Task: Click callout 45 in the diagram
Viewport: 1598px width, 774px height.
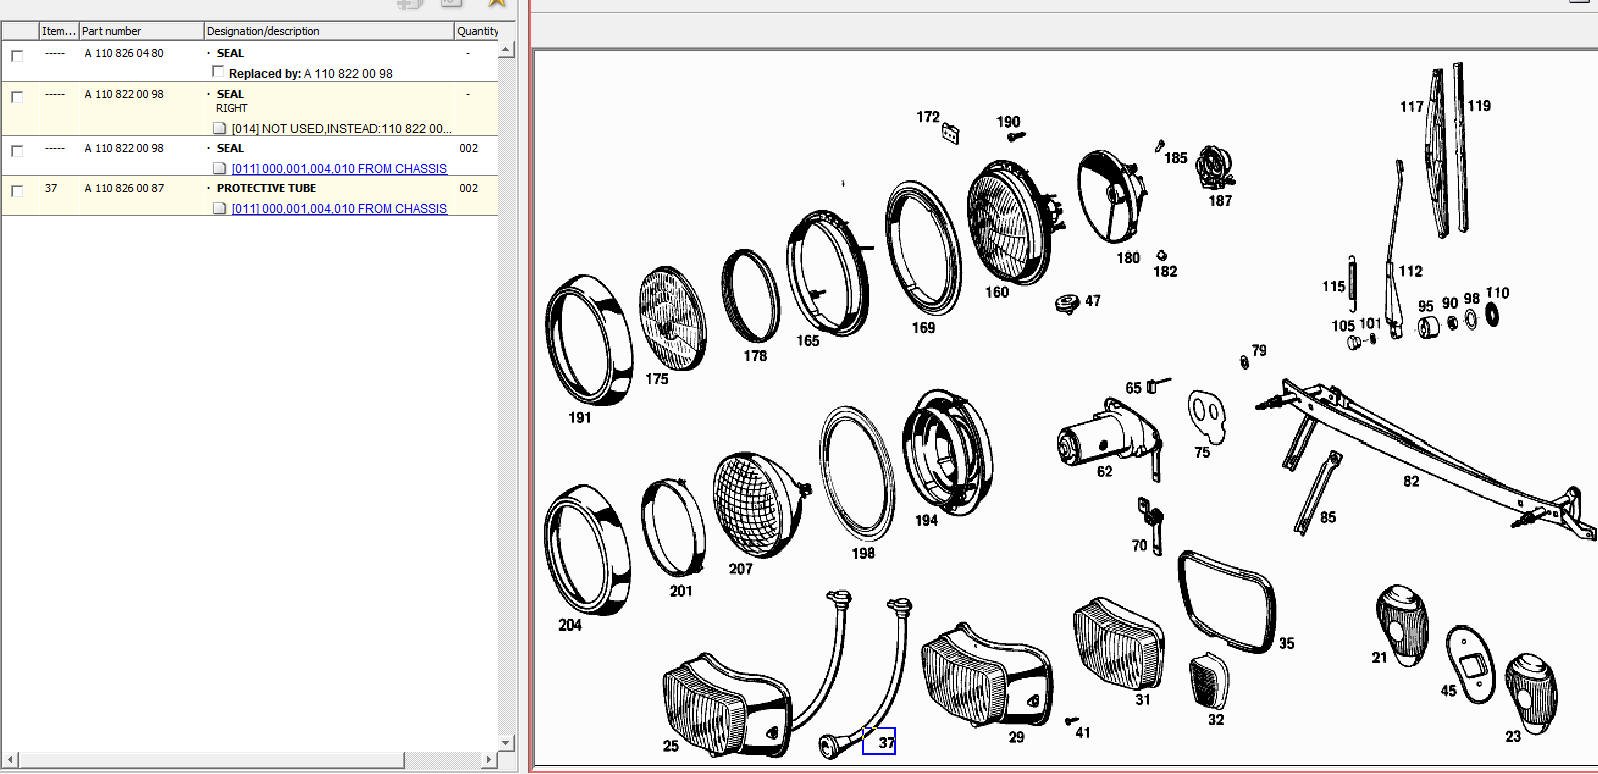Action: pos(1448,690)
